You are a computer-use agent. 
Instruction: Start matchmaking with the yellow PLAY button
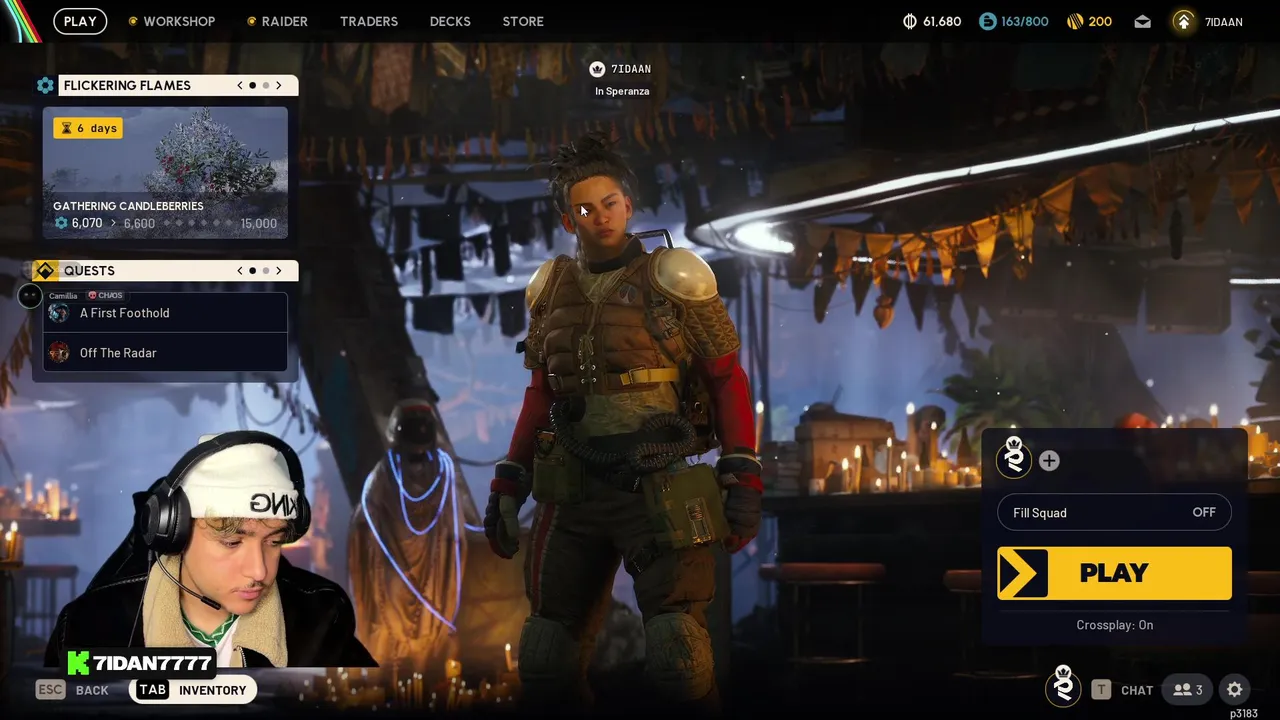(x=1114, y=573)
